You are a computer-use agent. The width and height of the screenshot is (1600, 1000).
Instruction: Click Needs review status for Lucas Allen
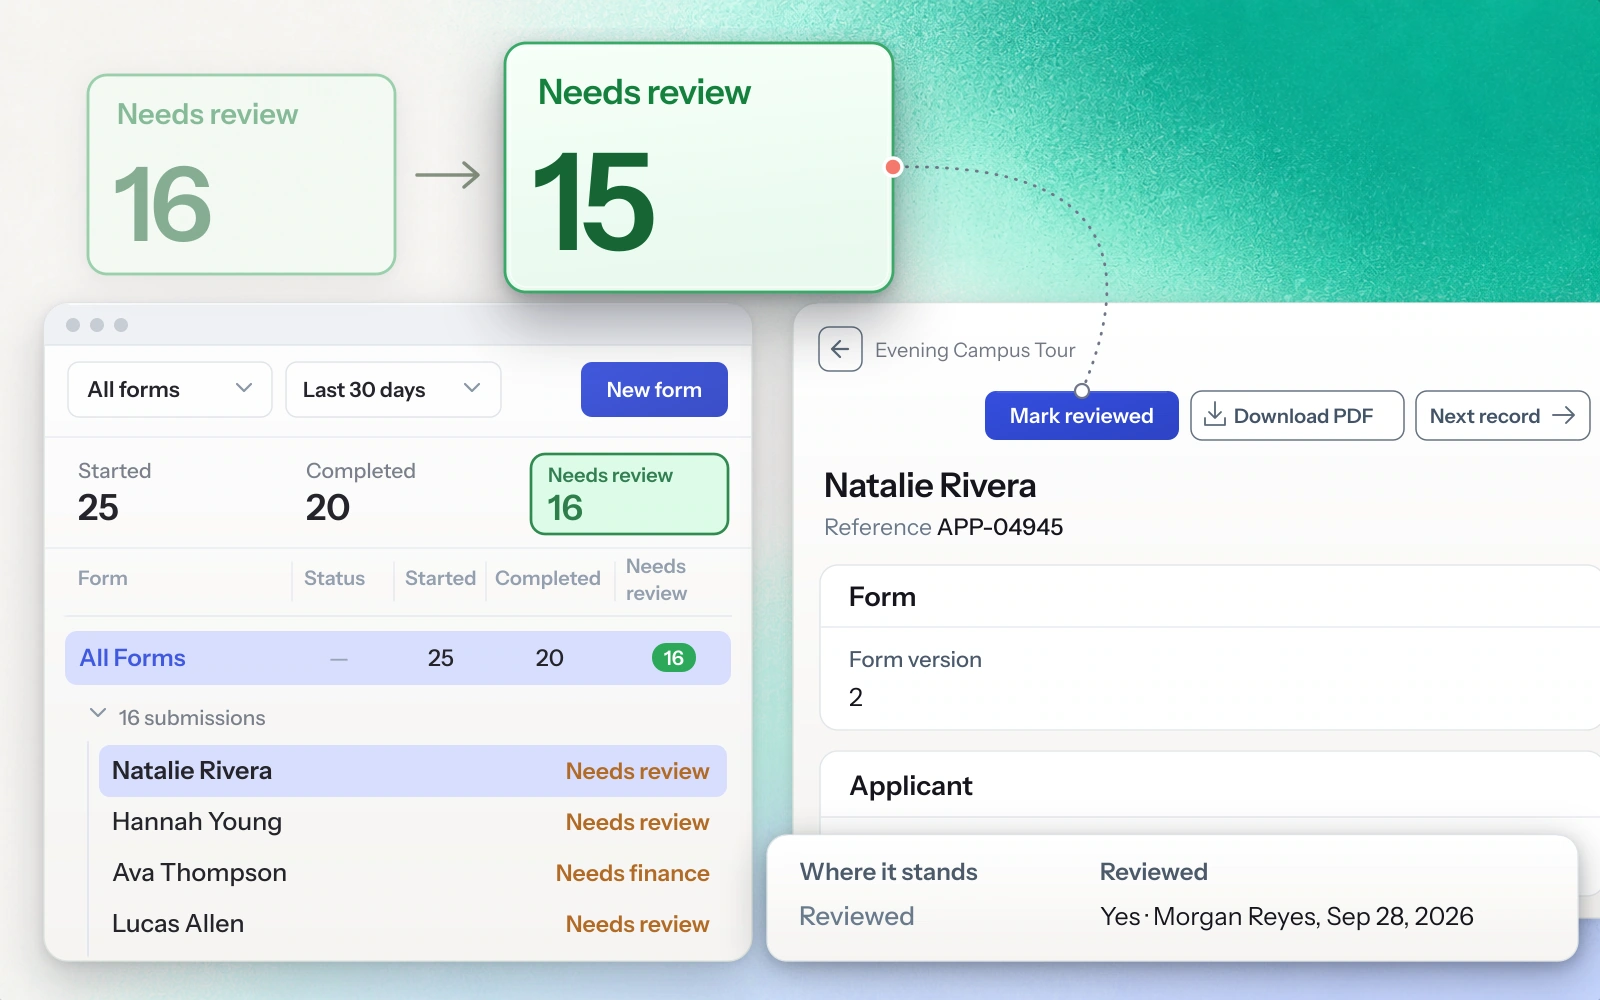(x=638, y=924)
